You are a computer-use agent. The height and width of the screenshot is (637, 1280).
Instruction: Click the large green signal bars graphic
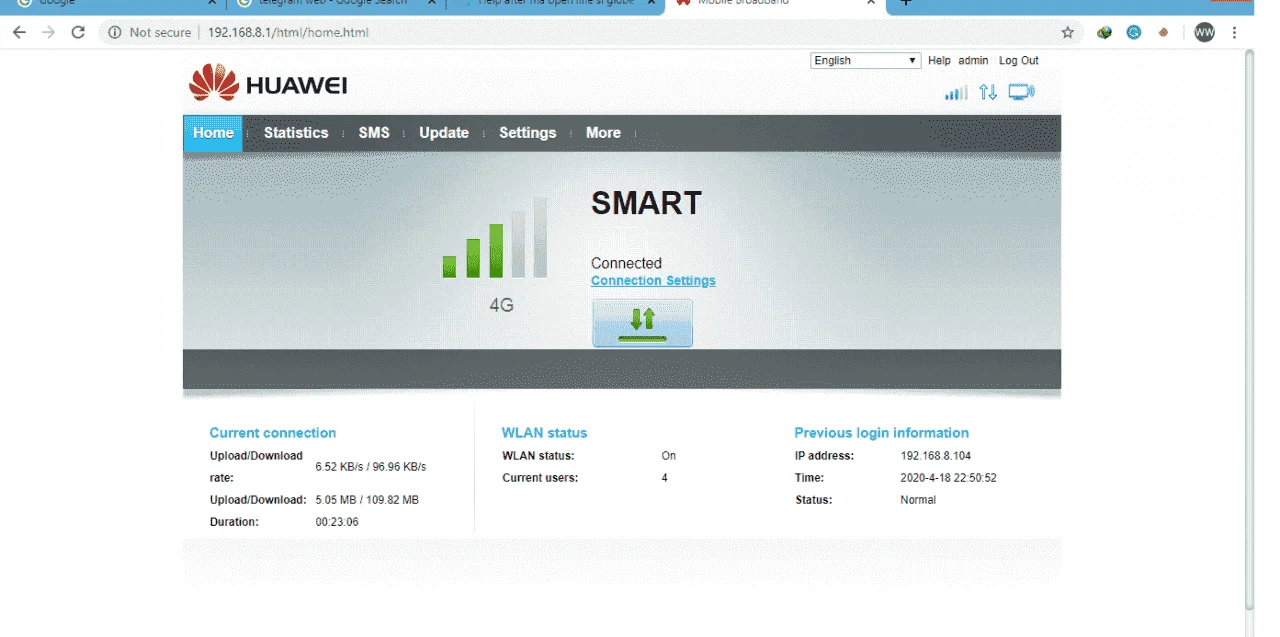click(495, 237)
